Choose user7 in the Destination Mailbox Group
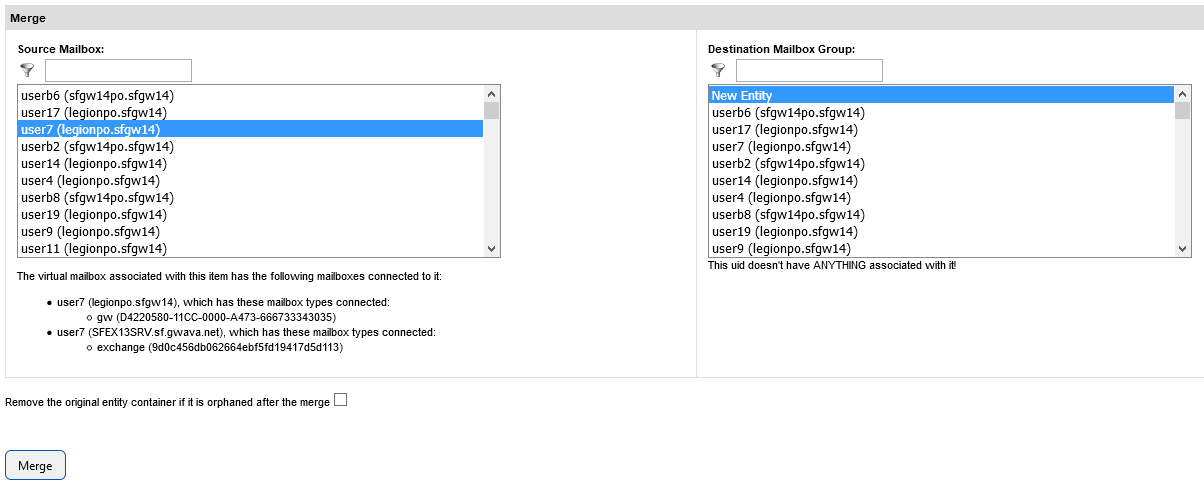1204x484 pixels. pyautogui.click(x=781, y=146)
